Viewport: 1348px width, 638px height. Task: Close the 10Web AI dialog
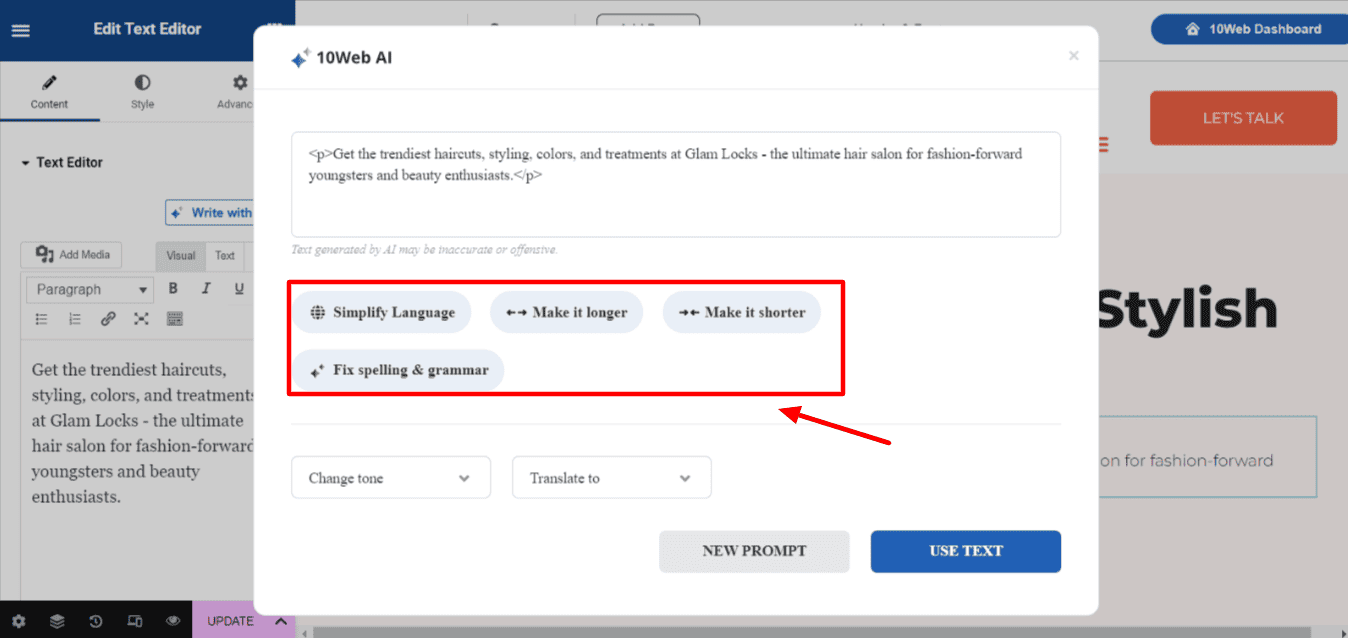(x=1074, y=56)
